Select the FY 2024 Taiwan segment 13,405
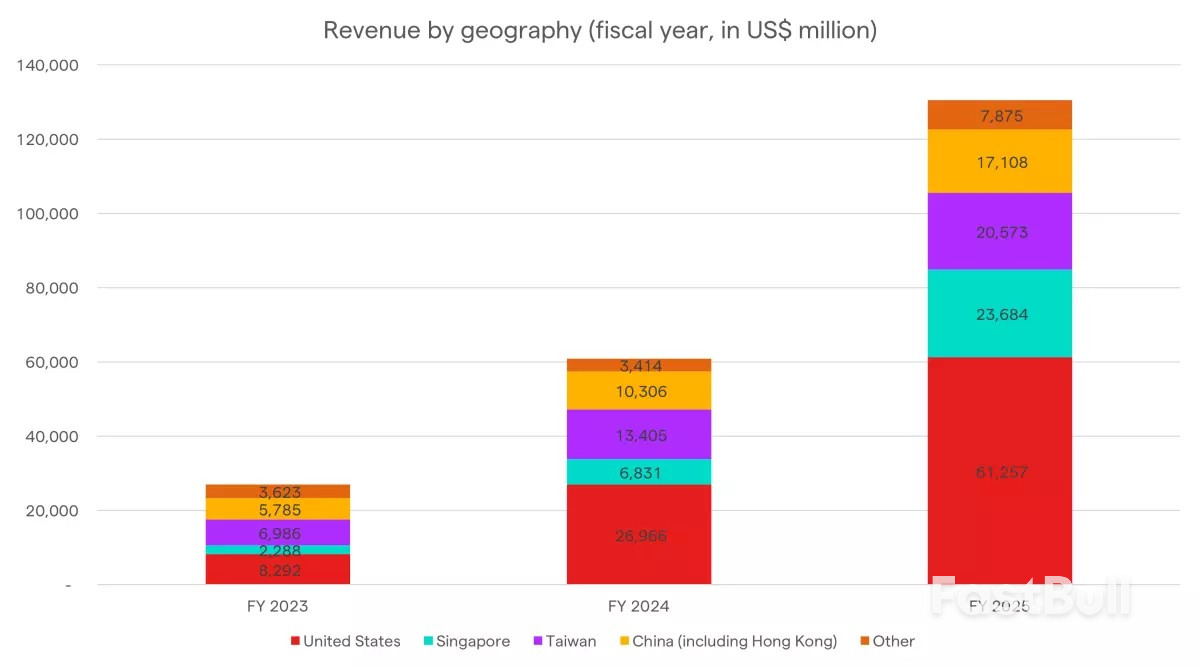The height and width of the screenshot is (666, 1200). point(638,434)
